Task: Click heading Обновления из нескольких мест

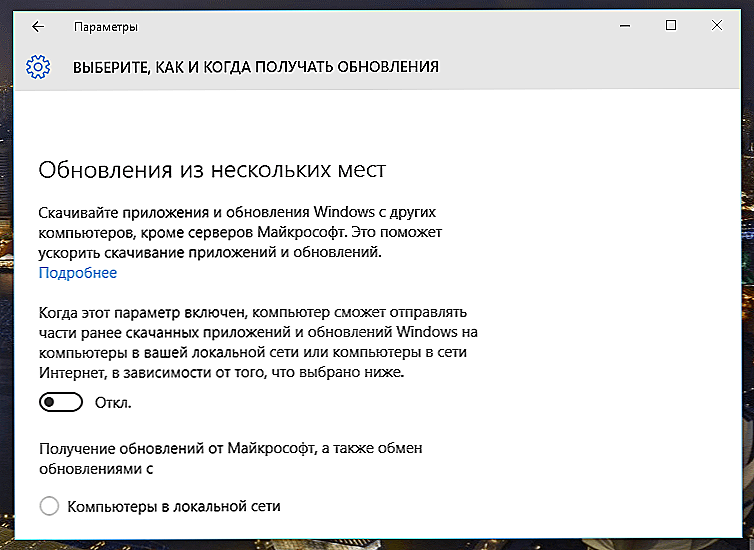Action: click(x=212, y=170)
